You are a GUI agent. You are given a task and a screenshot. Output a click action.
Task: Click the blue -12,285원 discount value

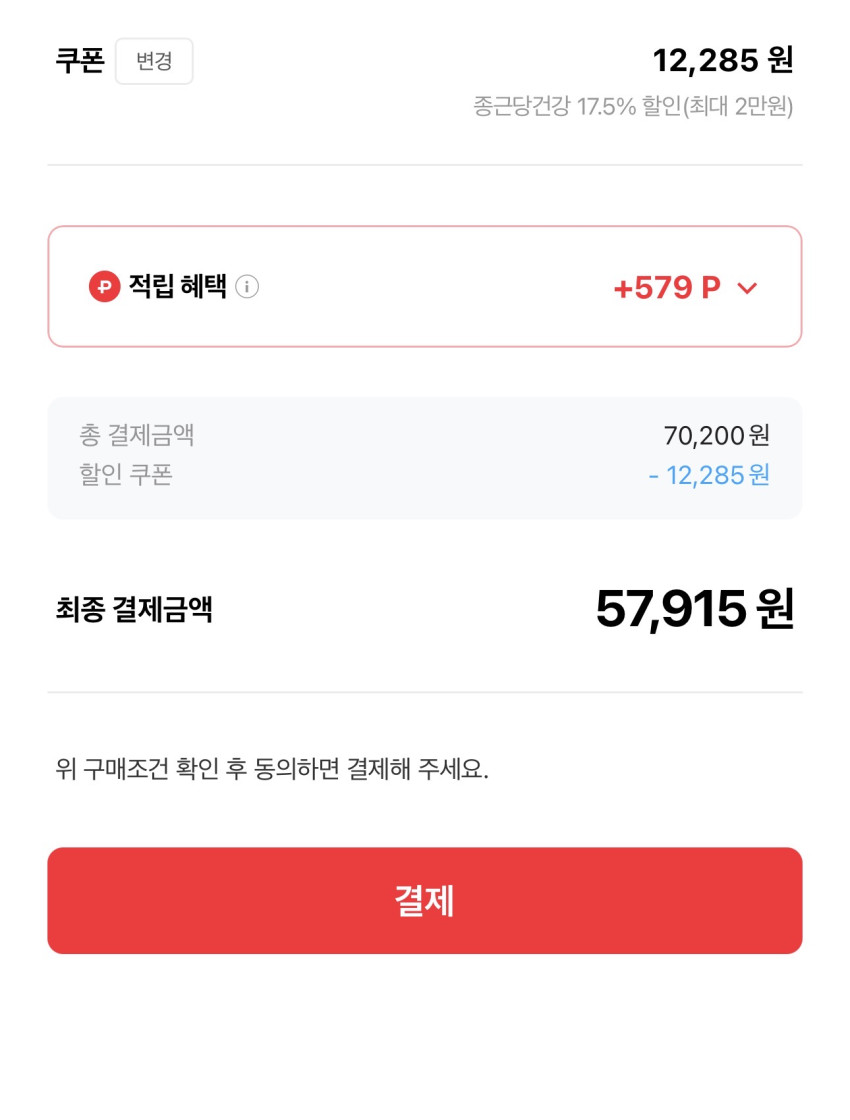coord(709,475)
